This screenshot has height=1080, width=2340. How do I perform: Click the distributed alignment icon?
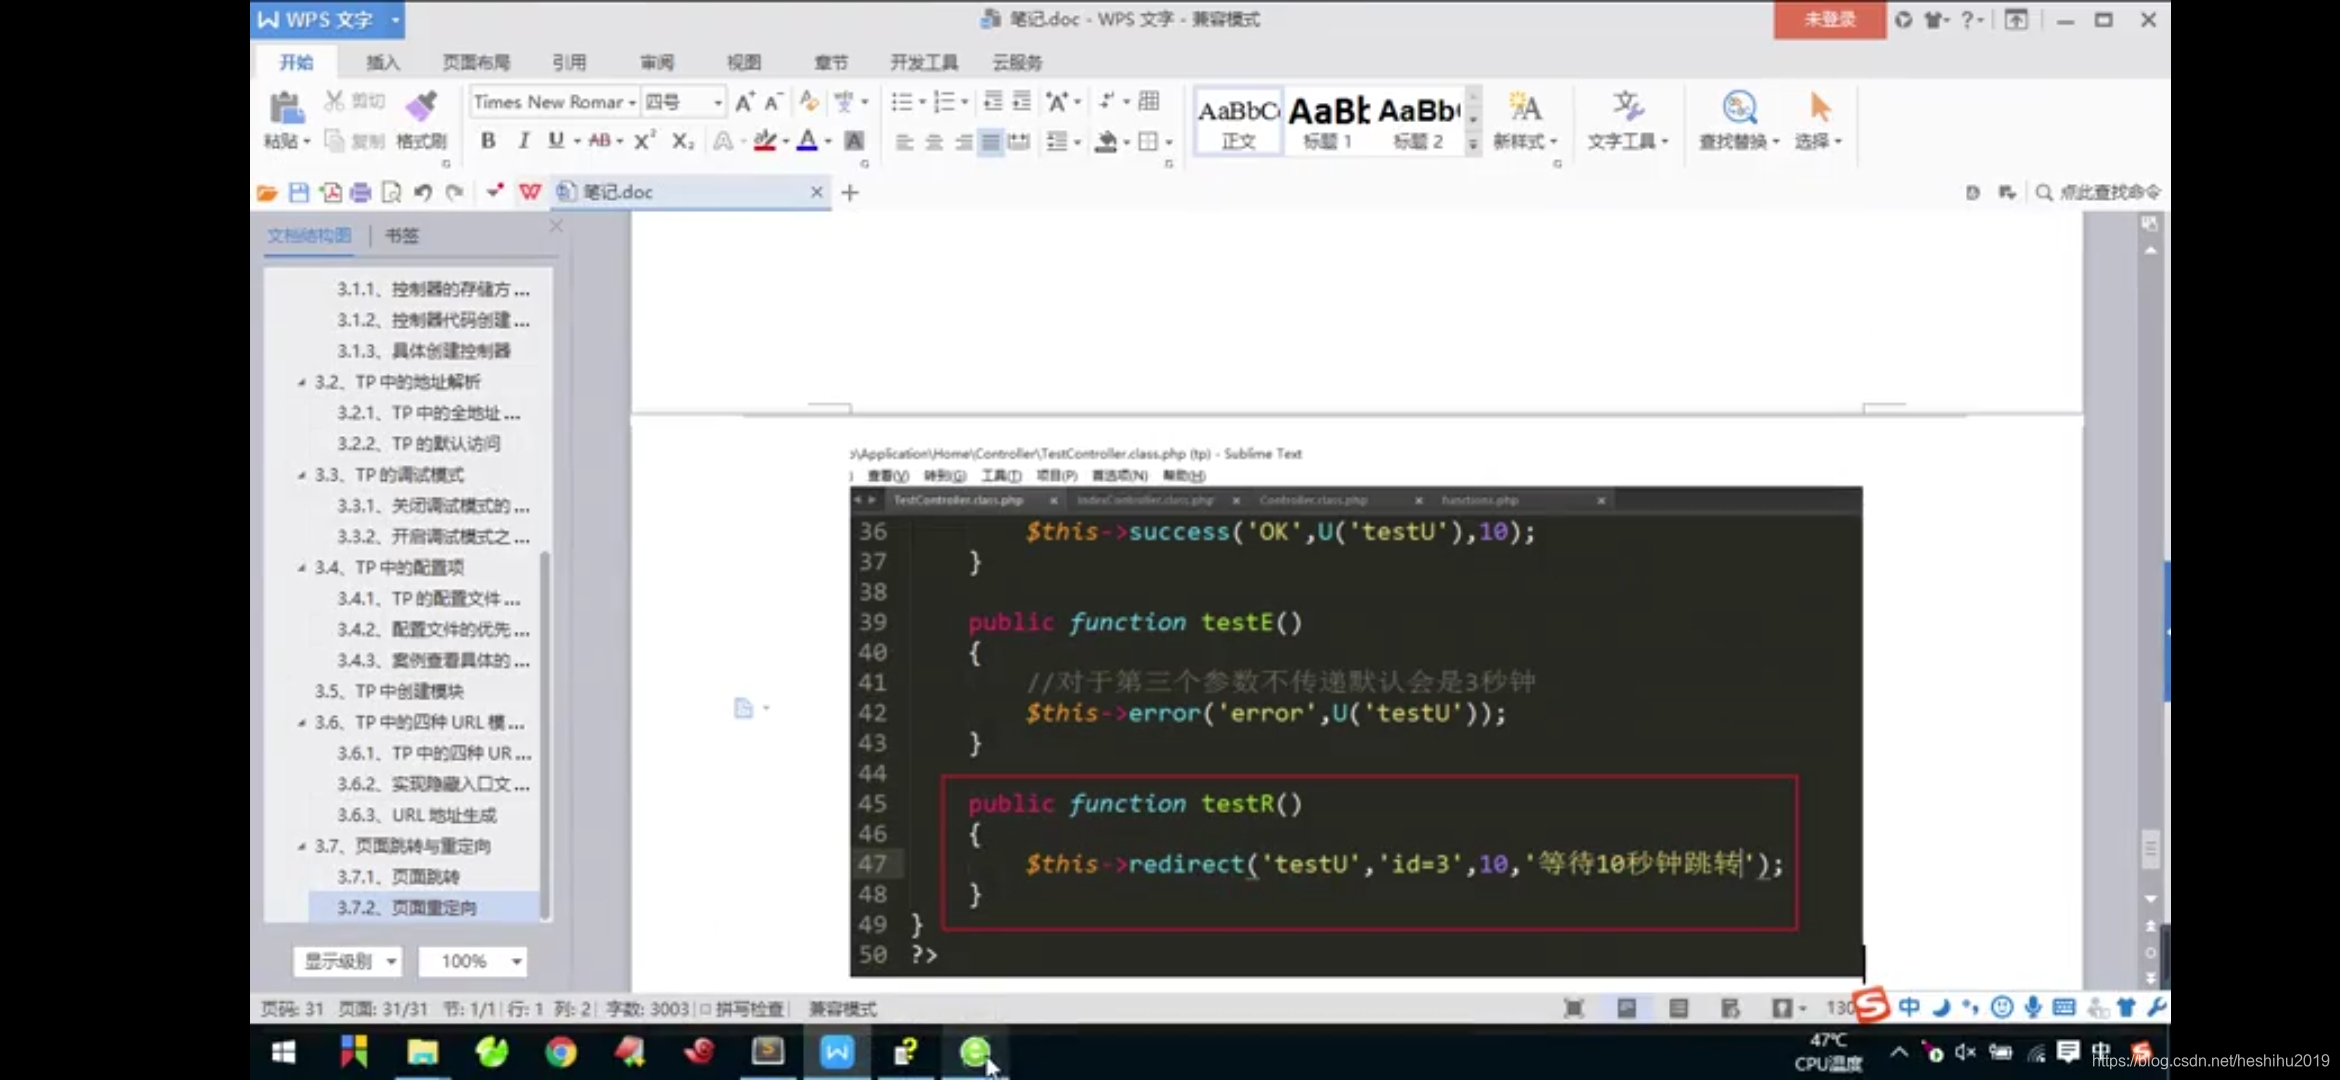pos(1019,142)
